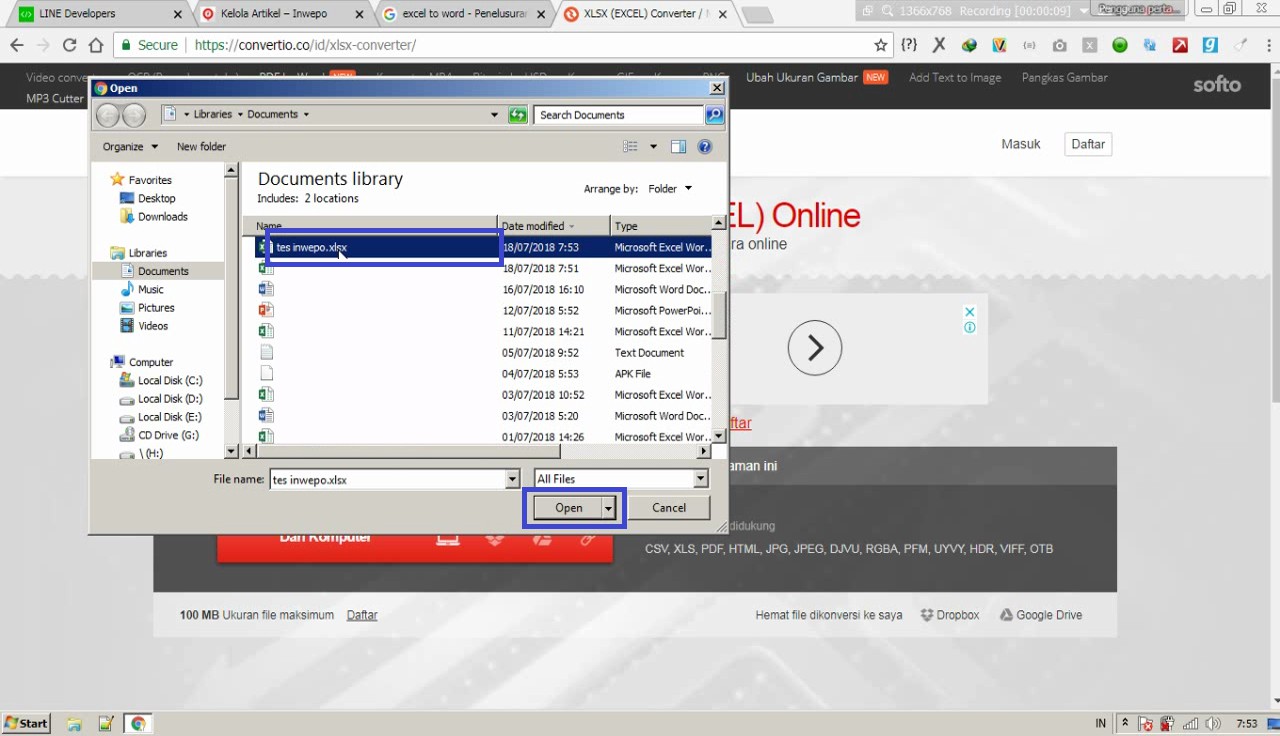Viewport: 1280px width, 736px height.
Task: Expand the Arrange by Folder dropdown
Action: [670, 188]
